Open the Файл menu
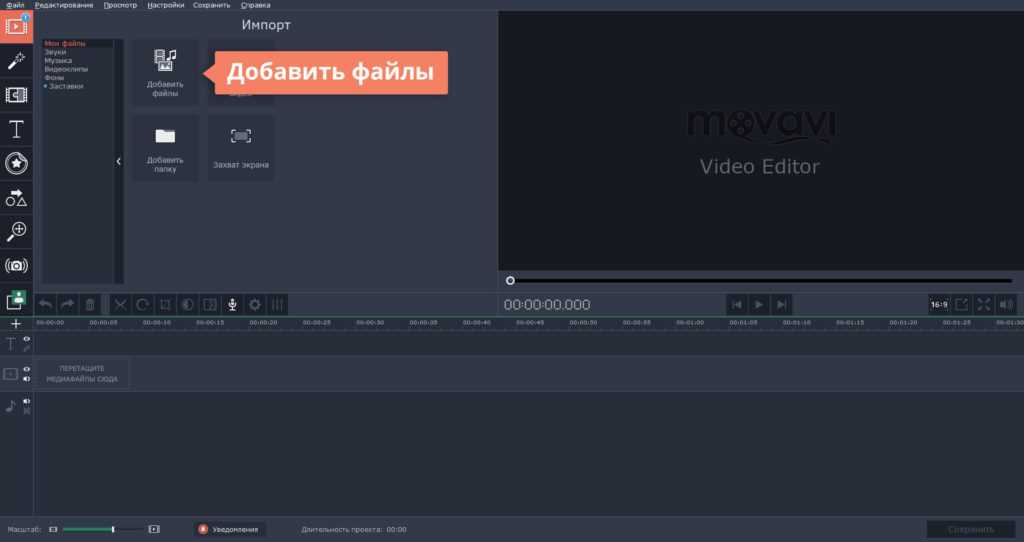The image size is (1024, 542). 15,5
